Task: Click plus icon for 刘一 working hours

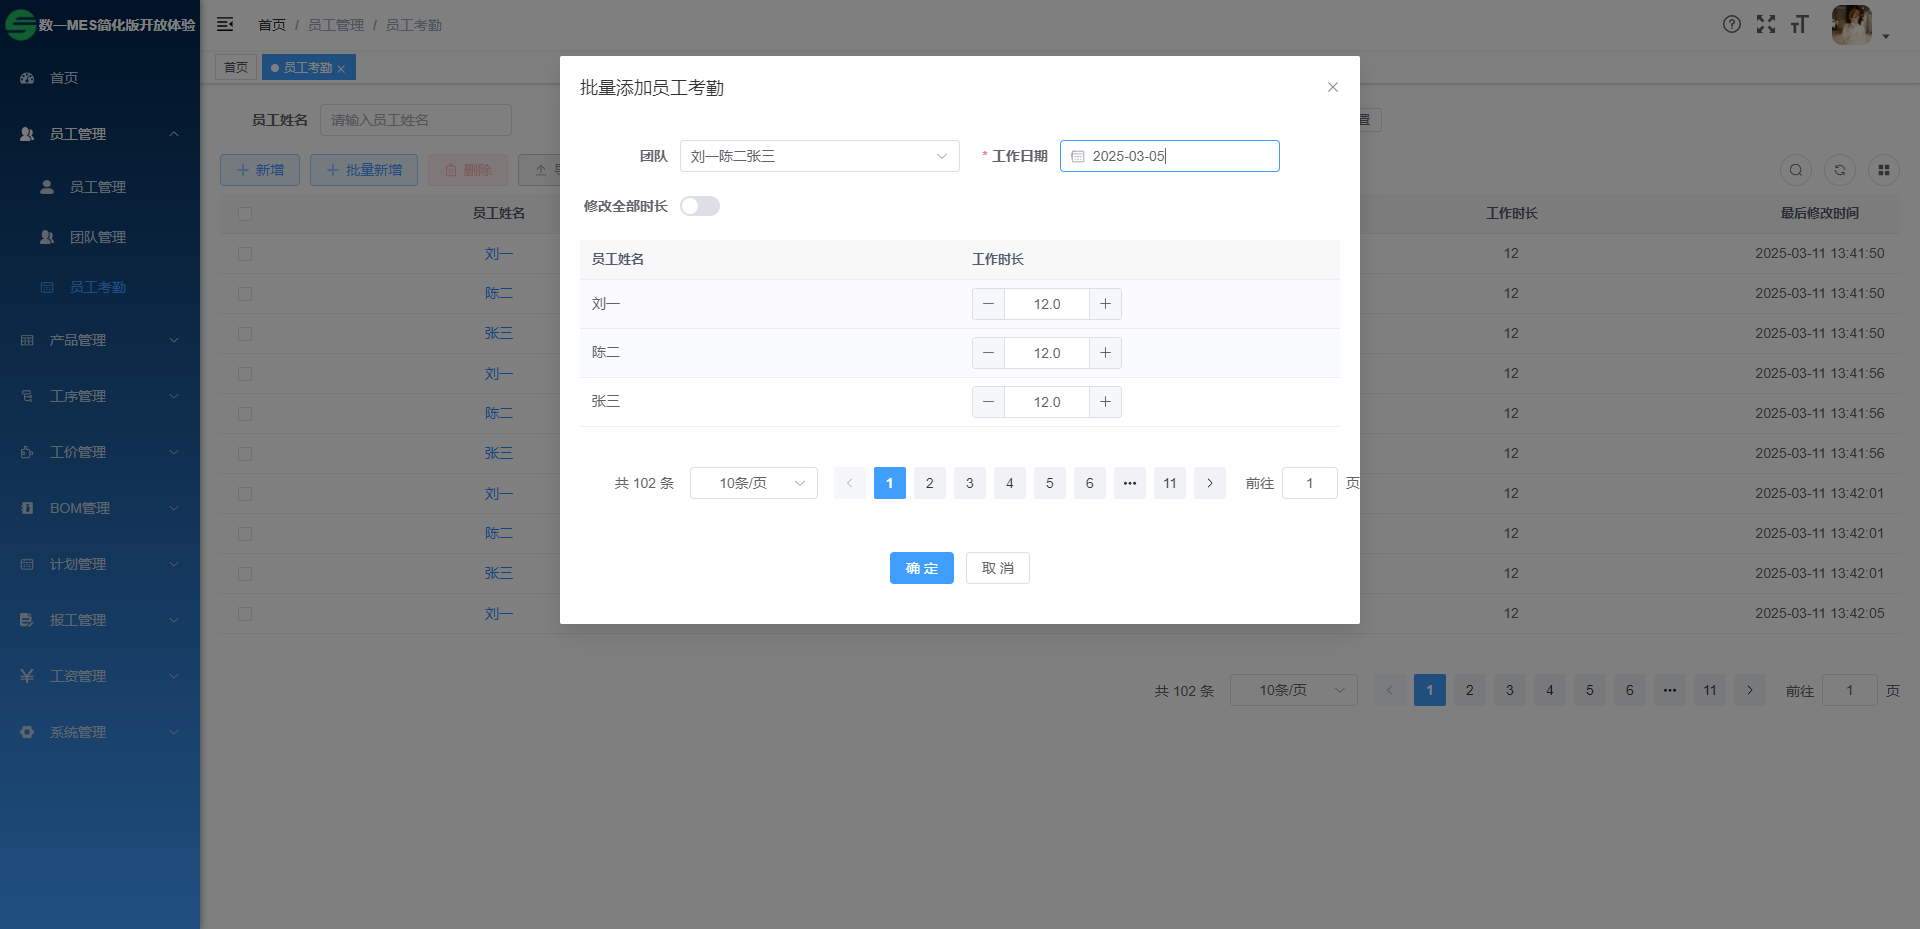Action: [x=1105, y=304]
